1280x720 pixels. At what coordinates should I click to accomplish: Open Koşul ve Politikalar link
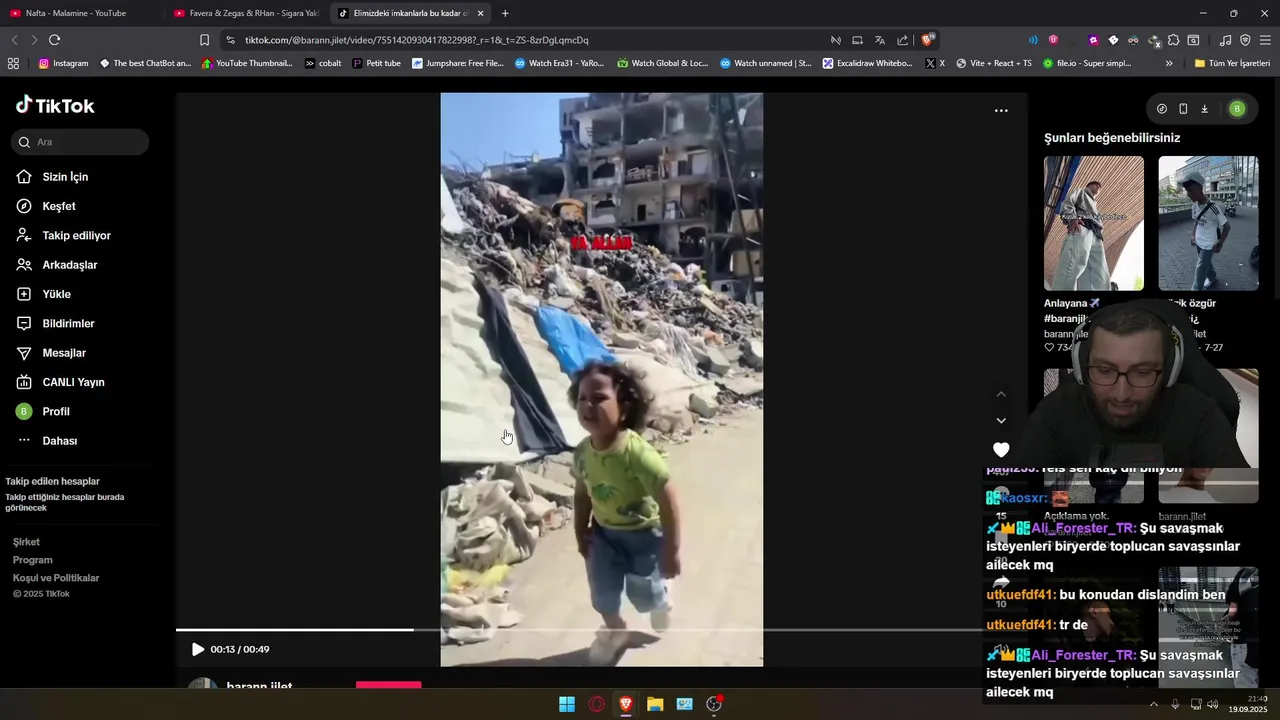point(56,578)
